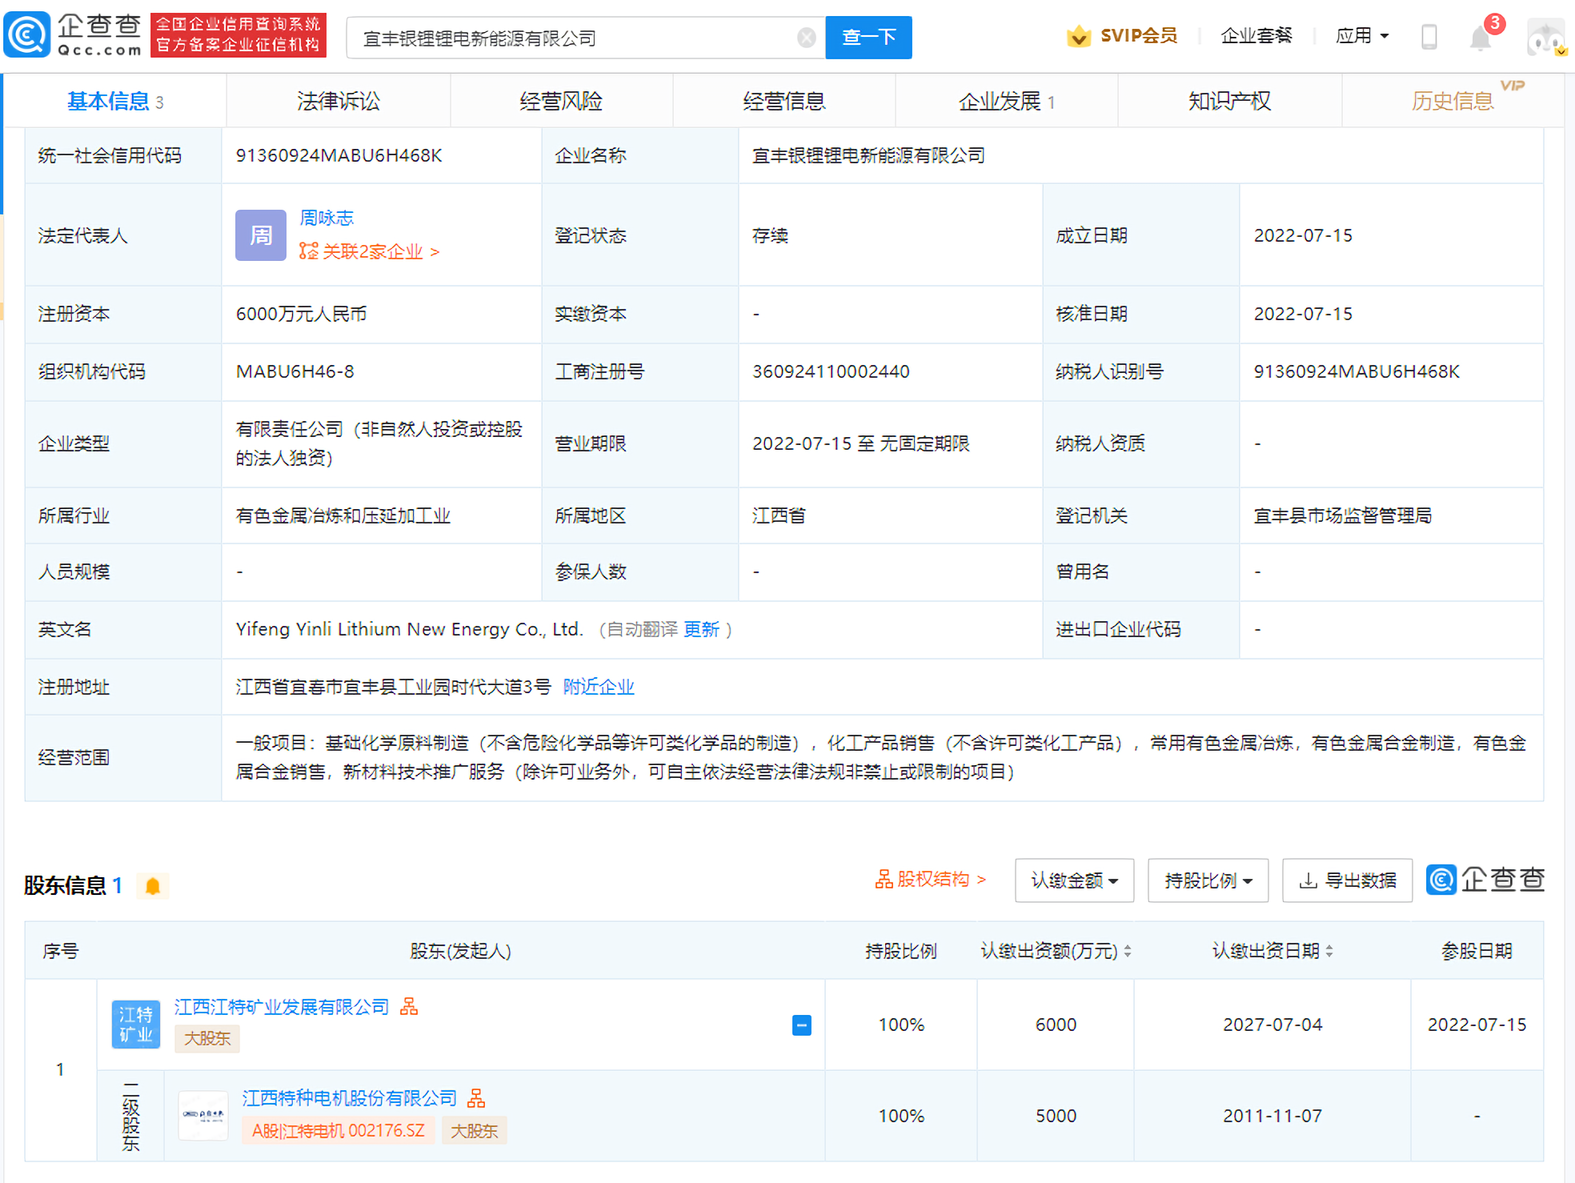
Task: Open 周咏志 legal representative link
Action: point(327,218)
